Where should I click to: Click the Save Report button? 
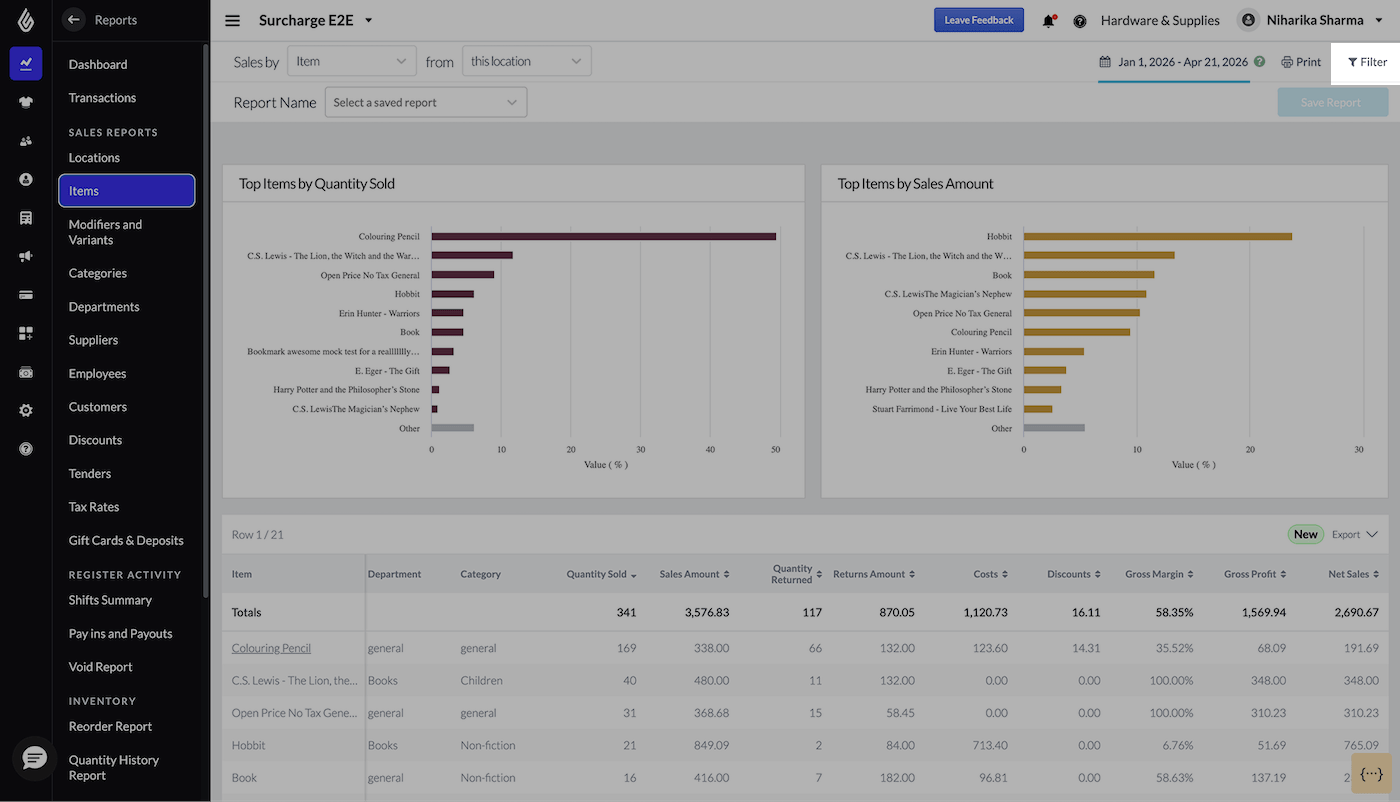tap(1332, 102)
